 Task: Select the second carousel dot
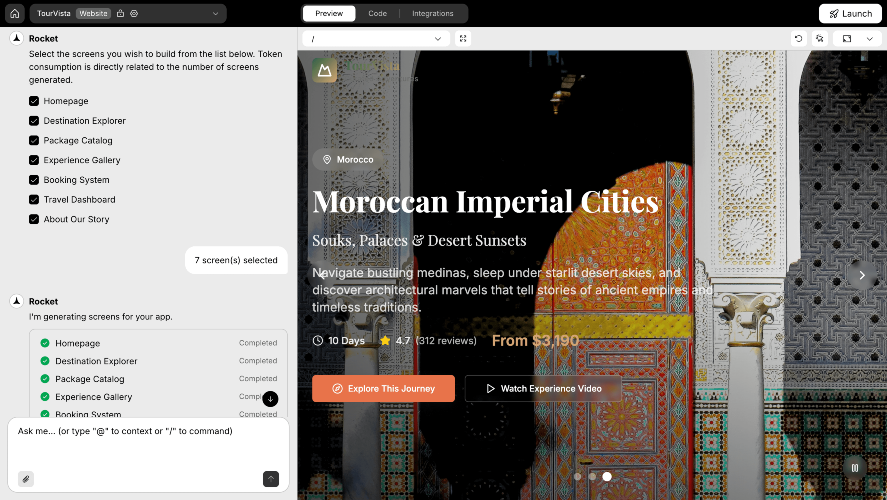pyautogui.click(x=592, y=477)
